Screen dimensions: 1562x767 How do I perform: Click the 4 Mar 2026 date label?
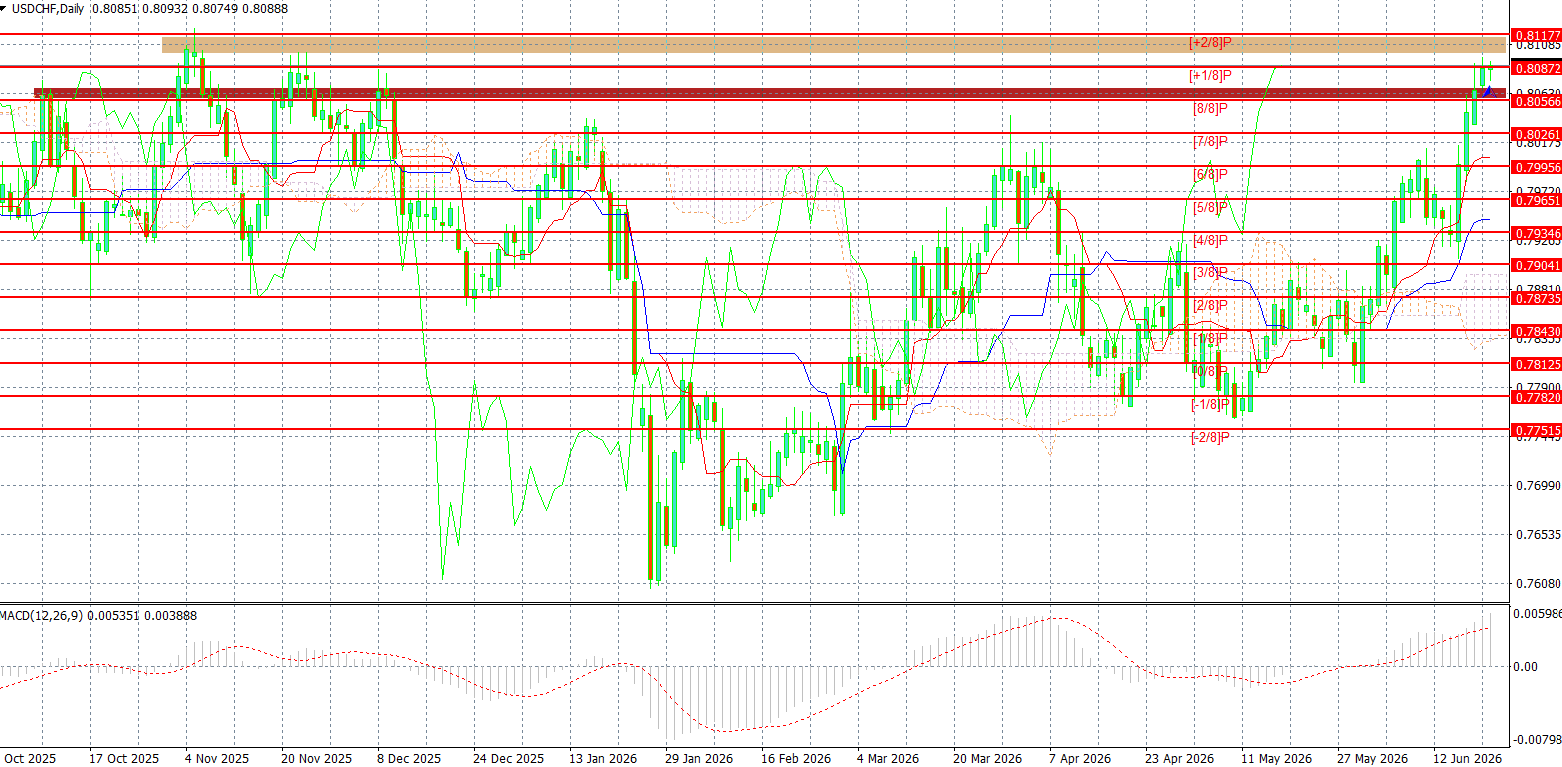coord(889,759)
